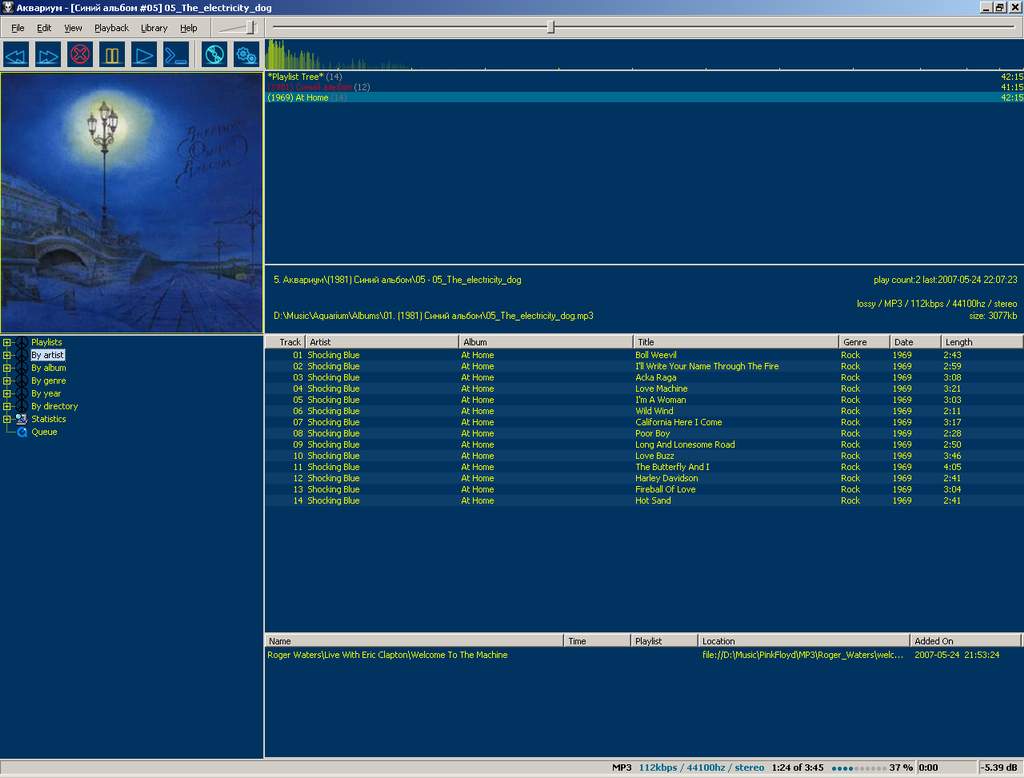The width and height of the screenshot is (1024, 778).
Task: Expand the Statistics tree node
Action: click(x=7, y=419)
